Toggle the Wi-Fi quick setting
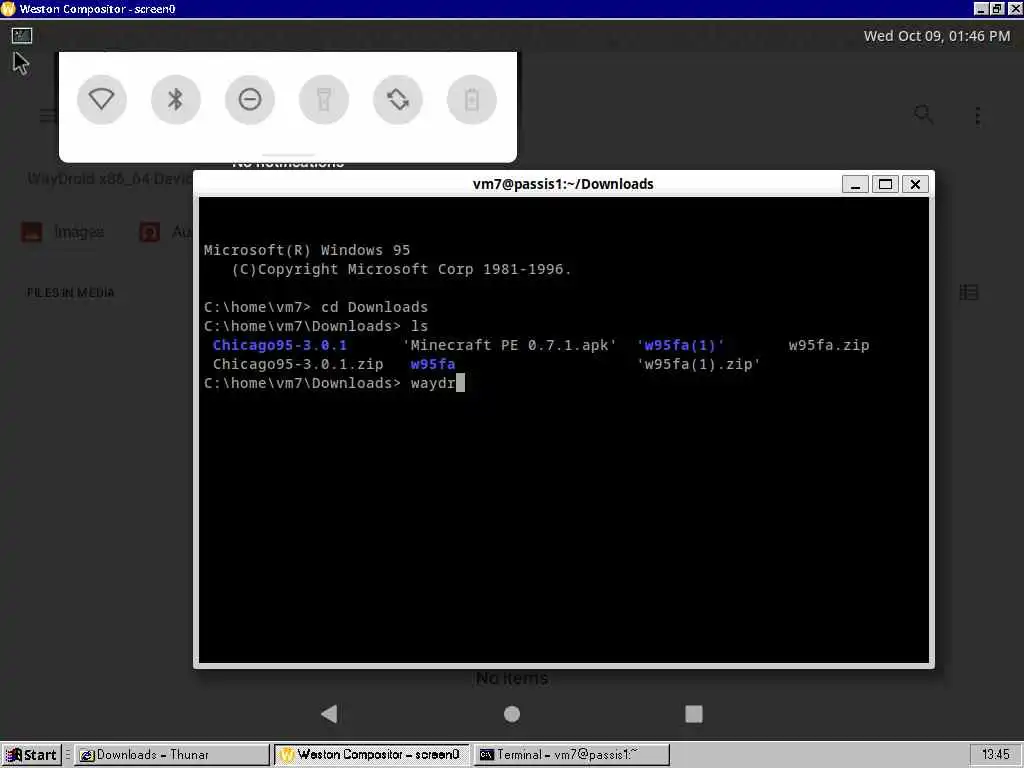1024x768 pixels. click(x=101, y=99)
